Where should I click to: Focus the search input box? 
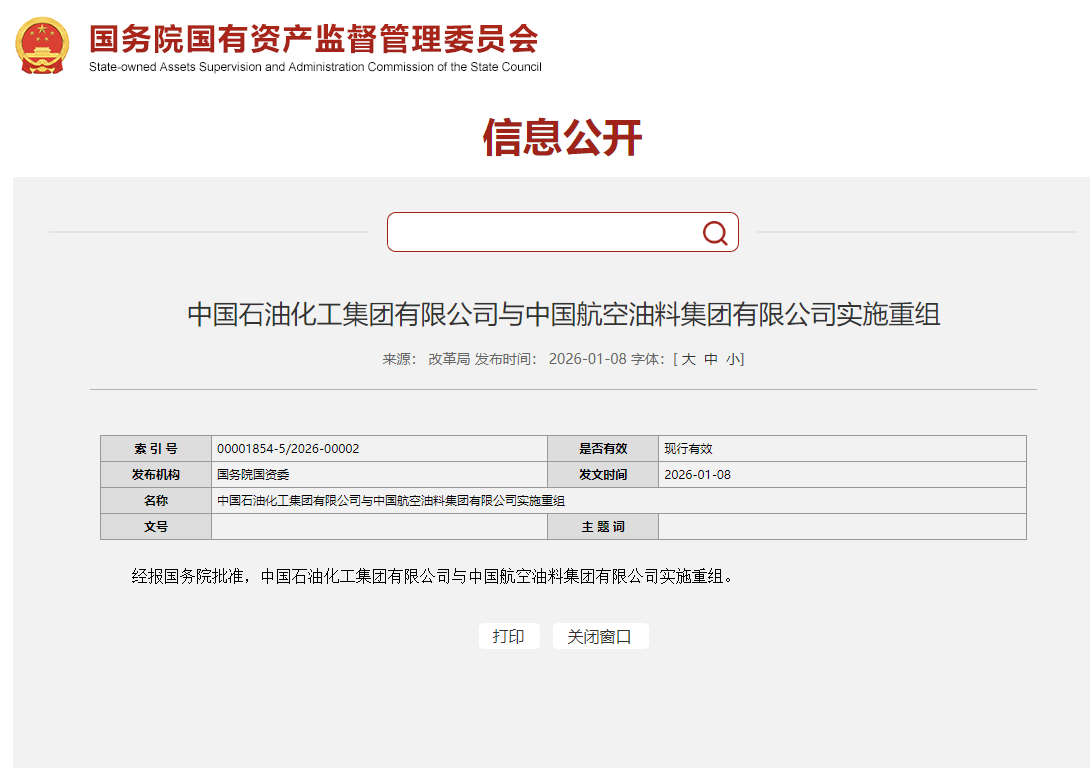coord(545,233)
